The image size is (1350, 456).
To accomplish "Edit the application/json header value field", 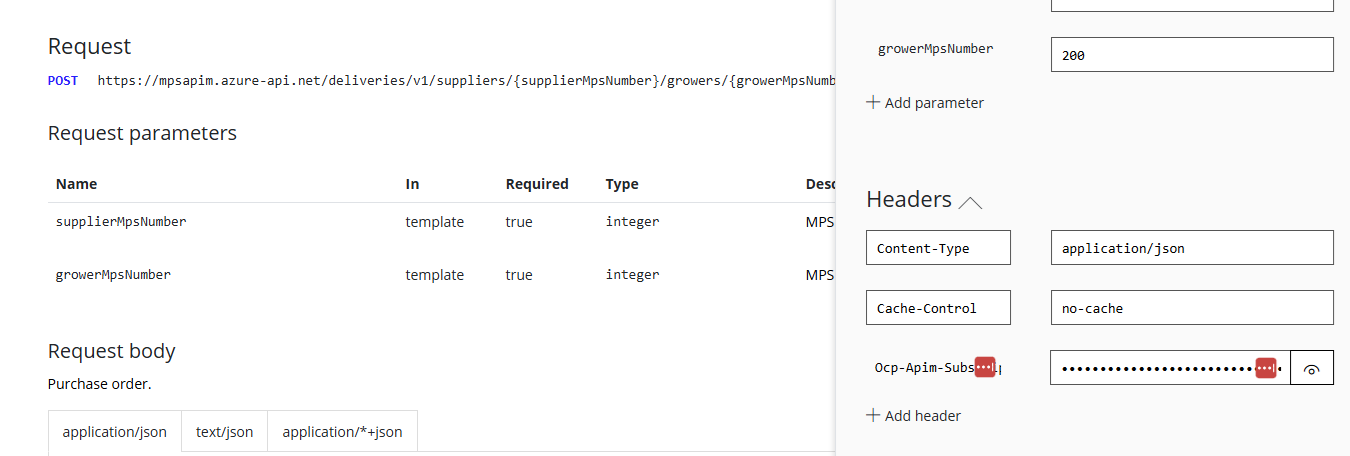I will click(1191, 248).
